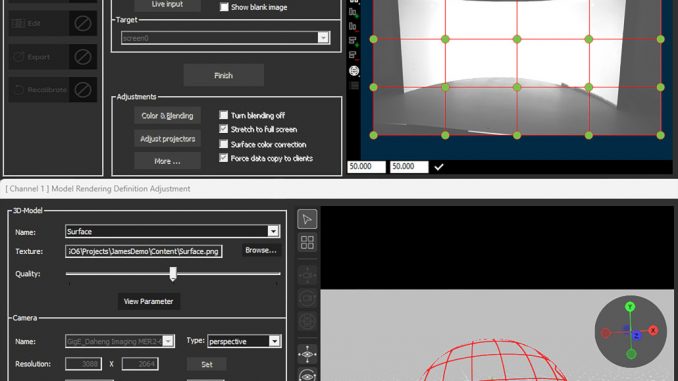Click the Quality slider handle
Screen dimensions: 678x381
(173, 274)
